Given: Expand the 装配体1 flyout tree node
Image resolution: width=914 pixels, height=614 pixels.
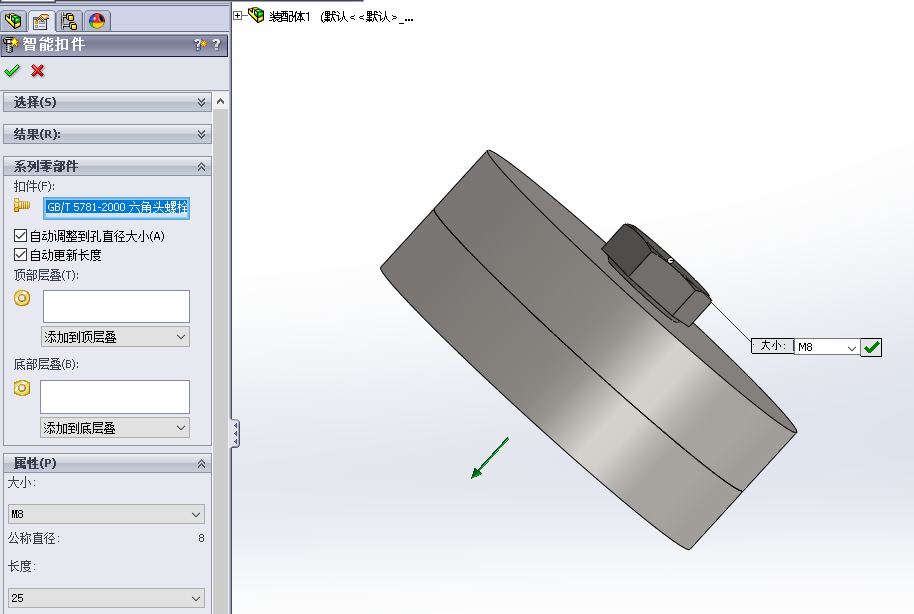Looking at the screenshot, I should [x=237, y=16].
